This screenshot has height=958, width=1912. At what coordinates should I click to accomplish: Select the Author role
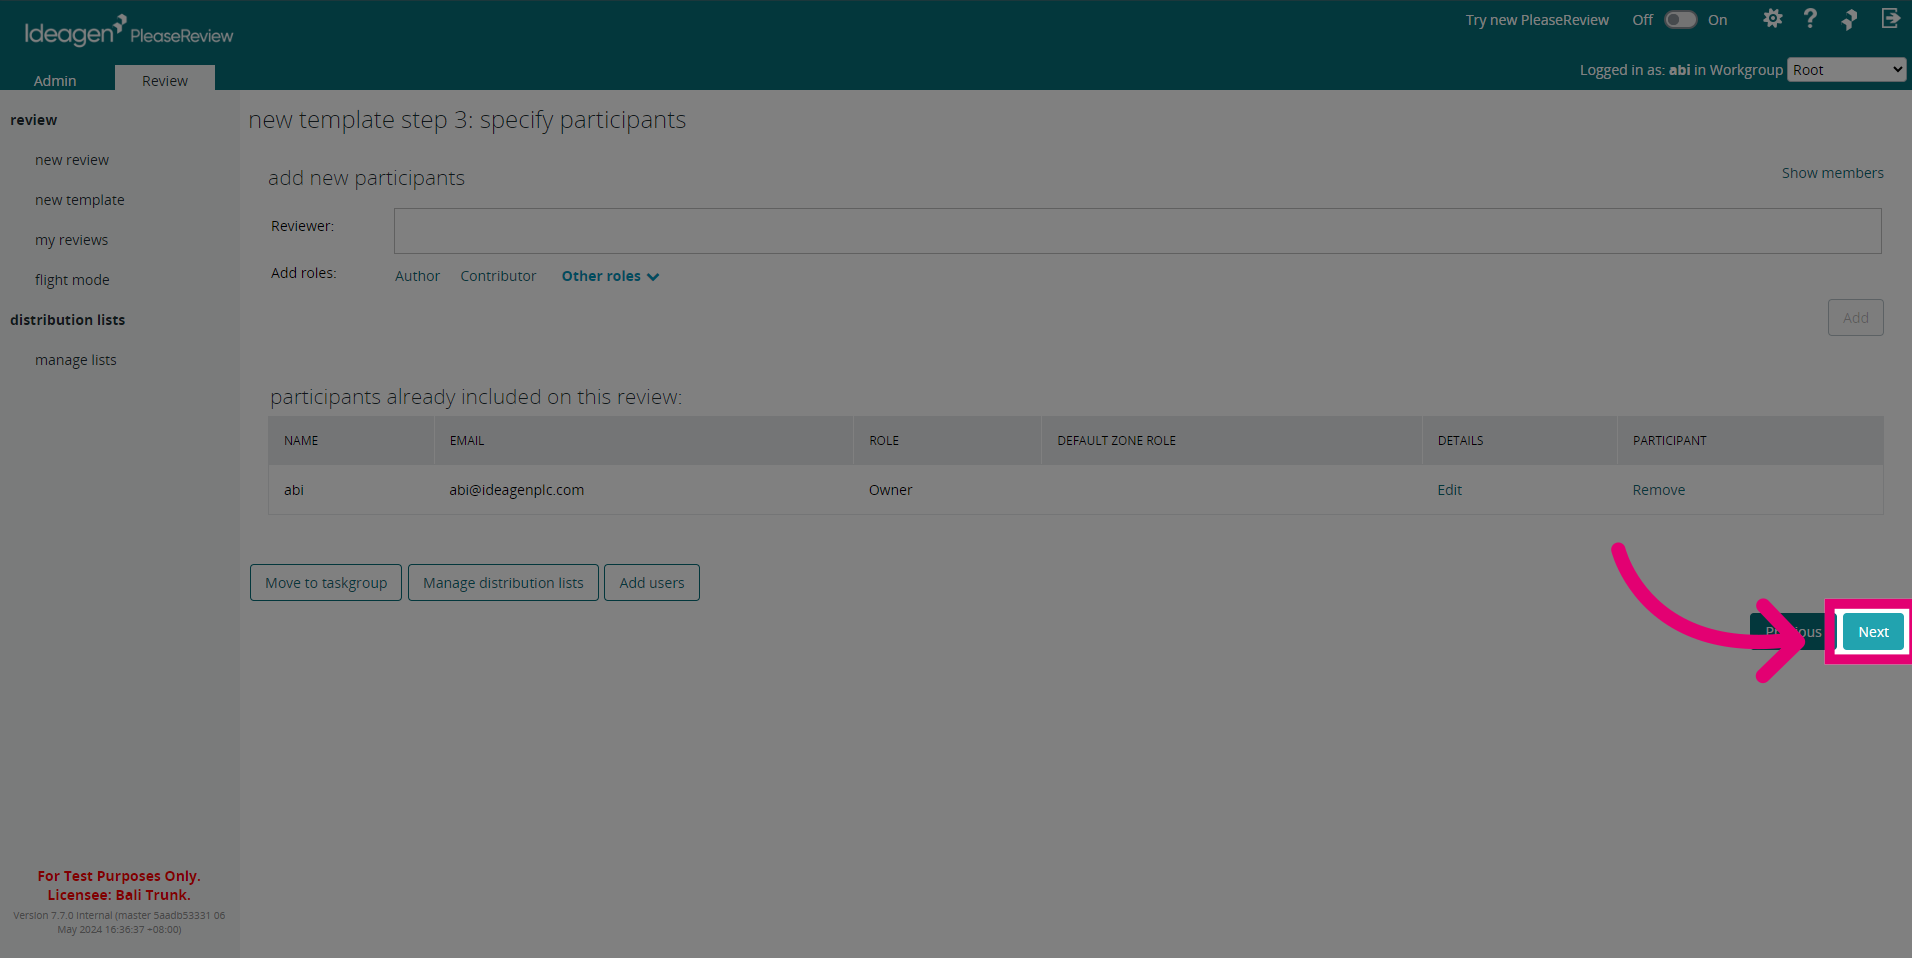point(417,276)
